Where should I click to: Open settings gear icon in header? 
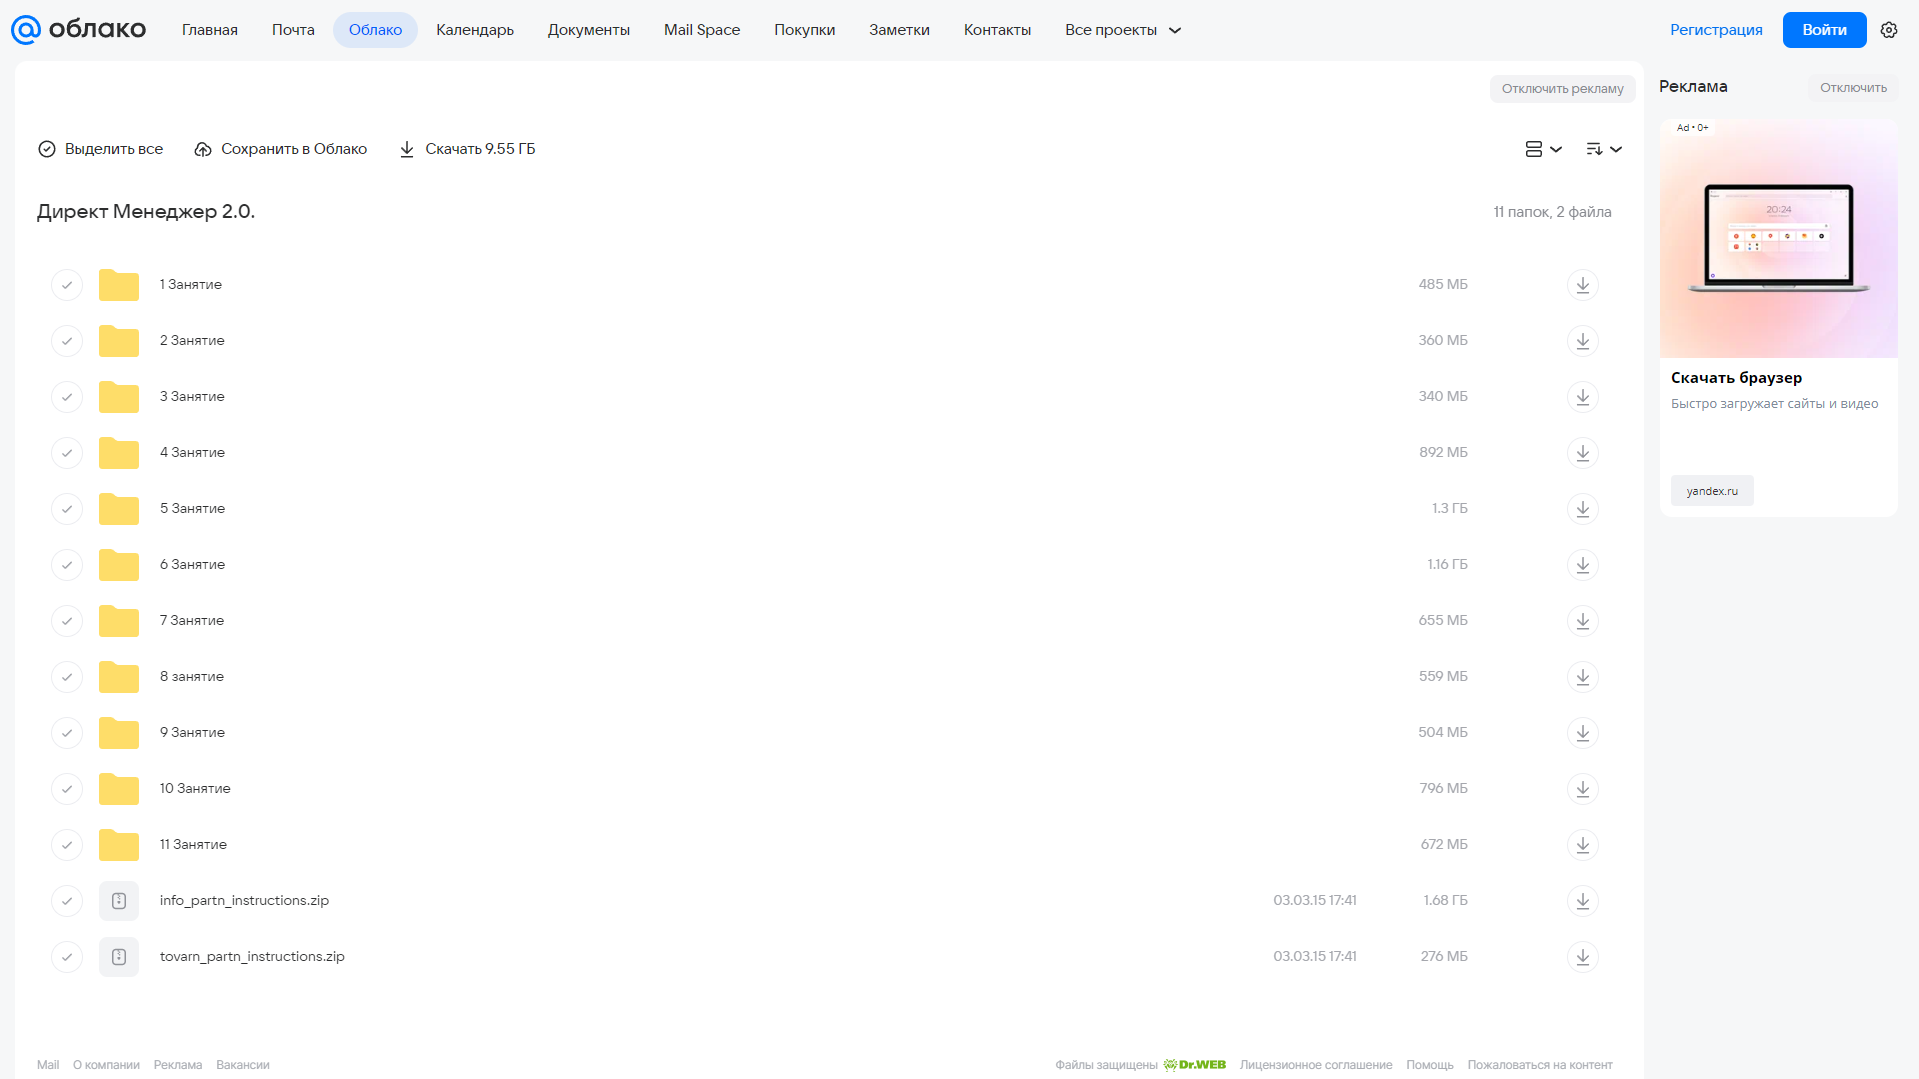(x=1888, y=30)
